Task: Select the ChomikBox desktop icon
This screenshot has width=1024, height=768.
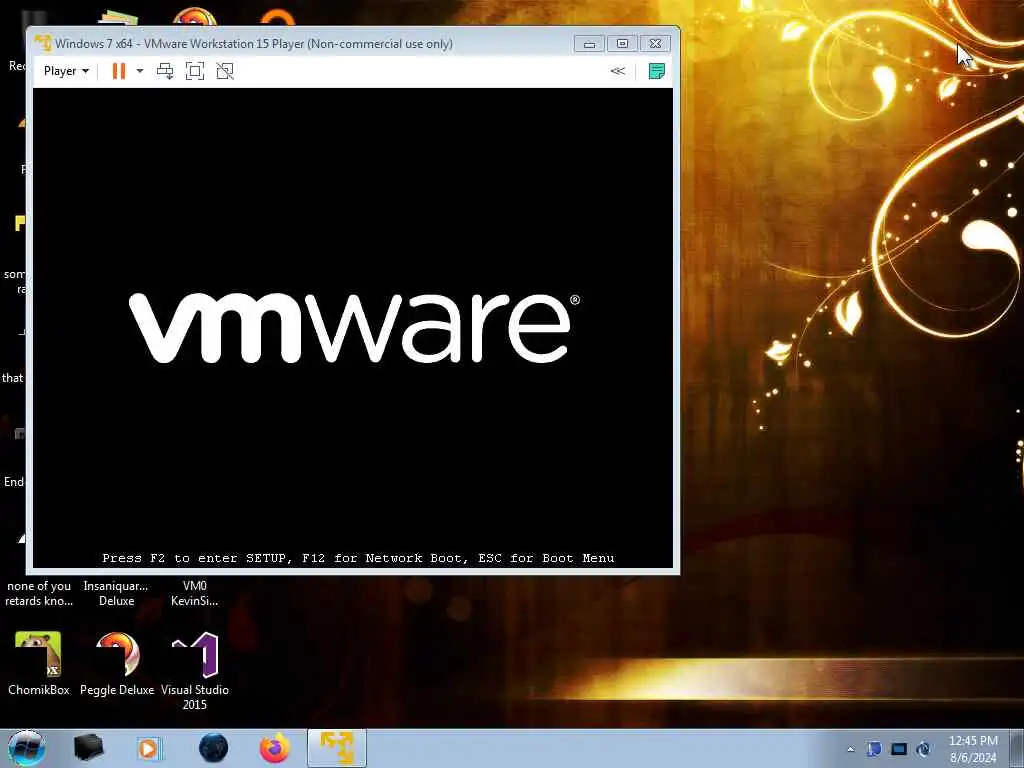Action: 39,664
